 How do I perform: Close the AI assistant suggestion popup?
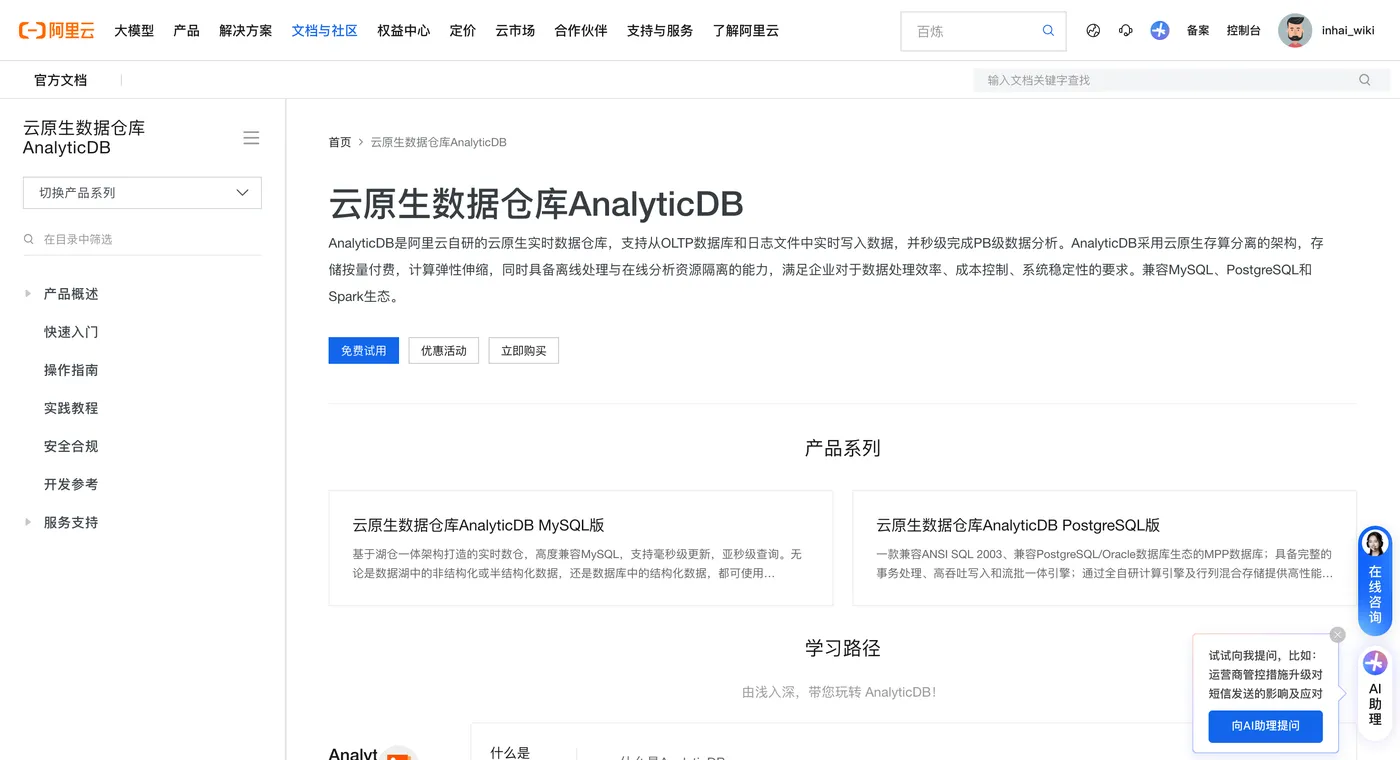(x=1338, y=635)
